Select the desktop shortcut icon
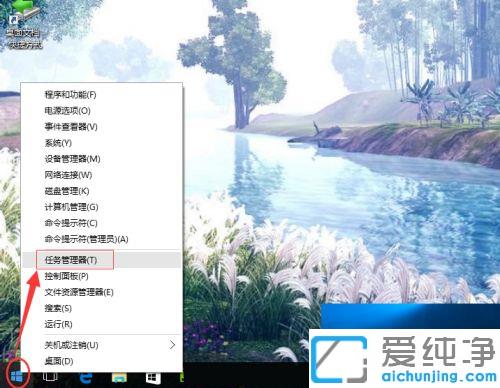 click(x=24, y=25)
